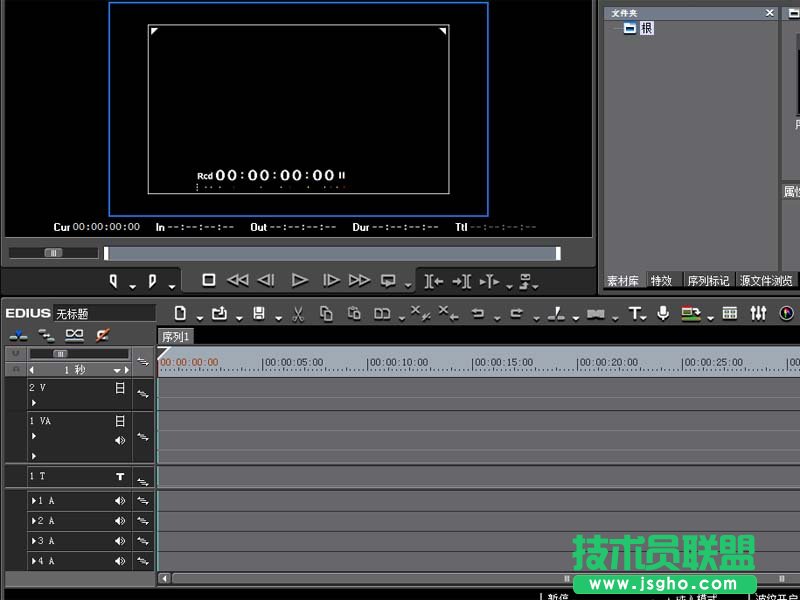Mute the 1 VA track audio output
This screenshot has width=800, height=600.
[120, 439]
